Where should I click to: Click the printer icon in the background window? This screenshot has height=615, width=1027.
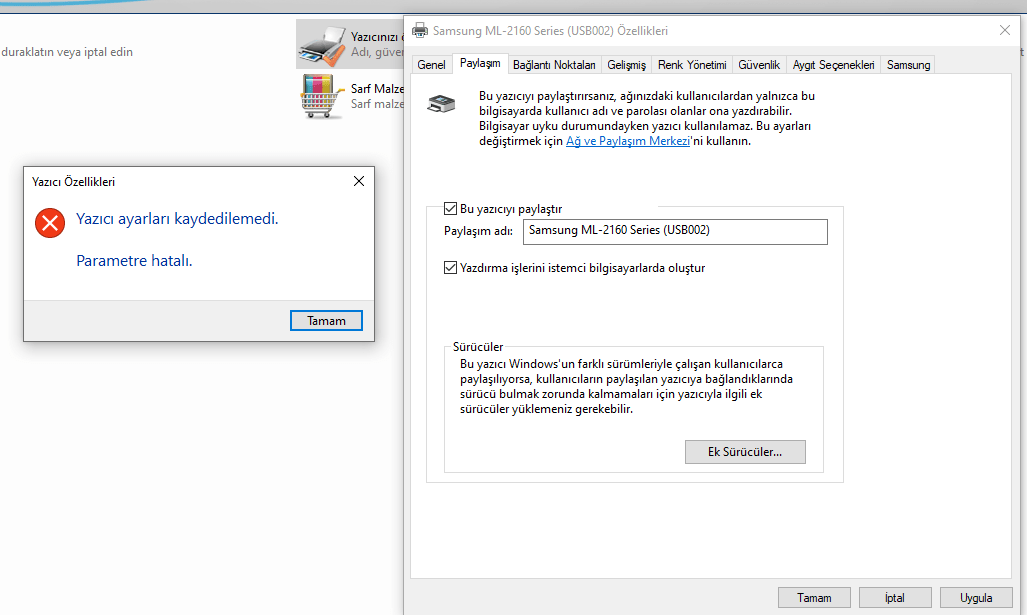322,45
